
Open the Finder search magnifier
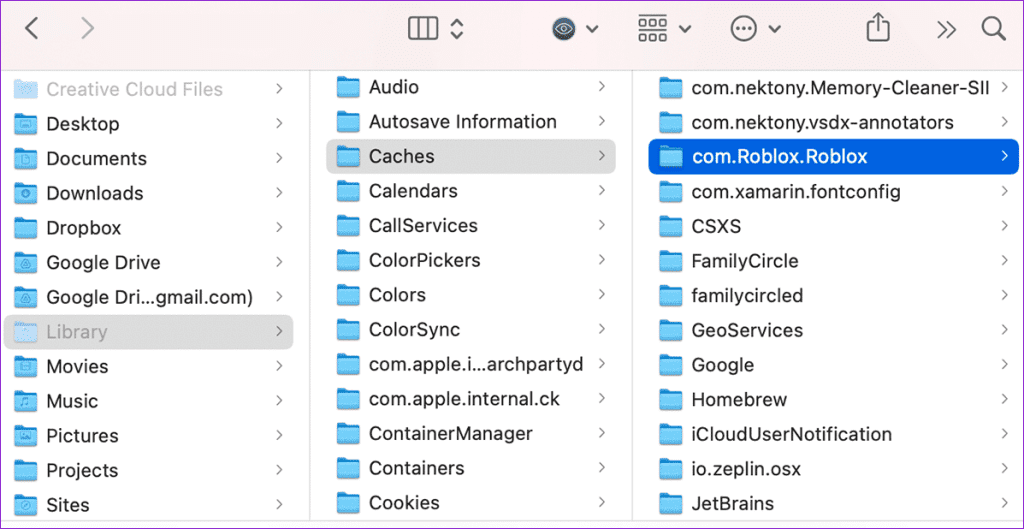(x=993, y=29)
